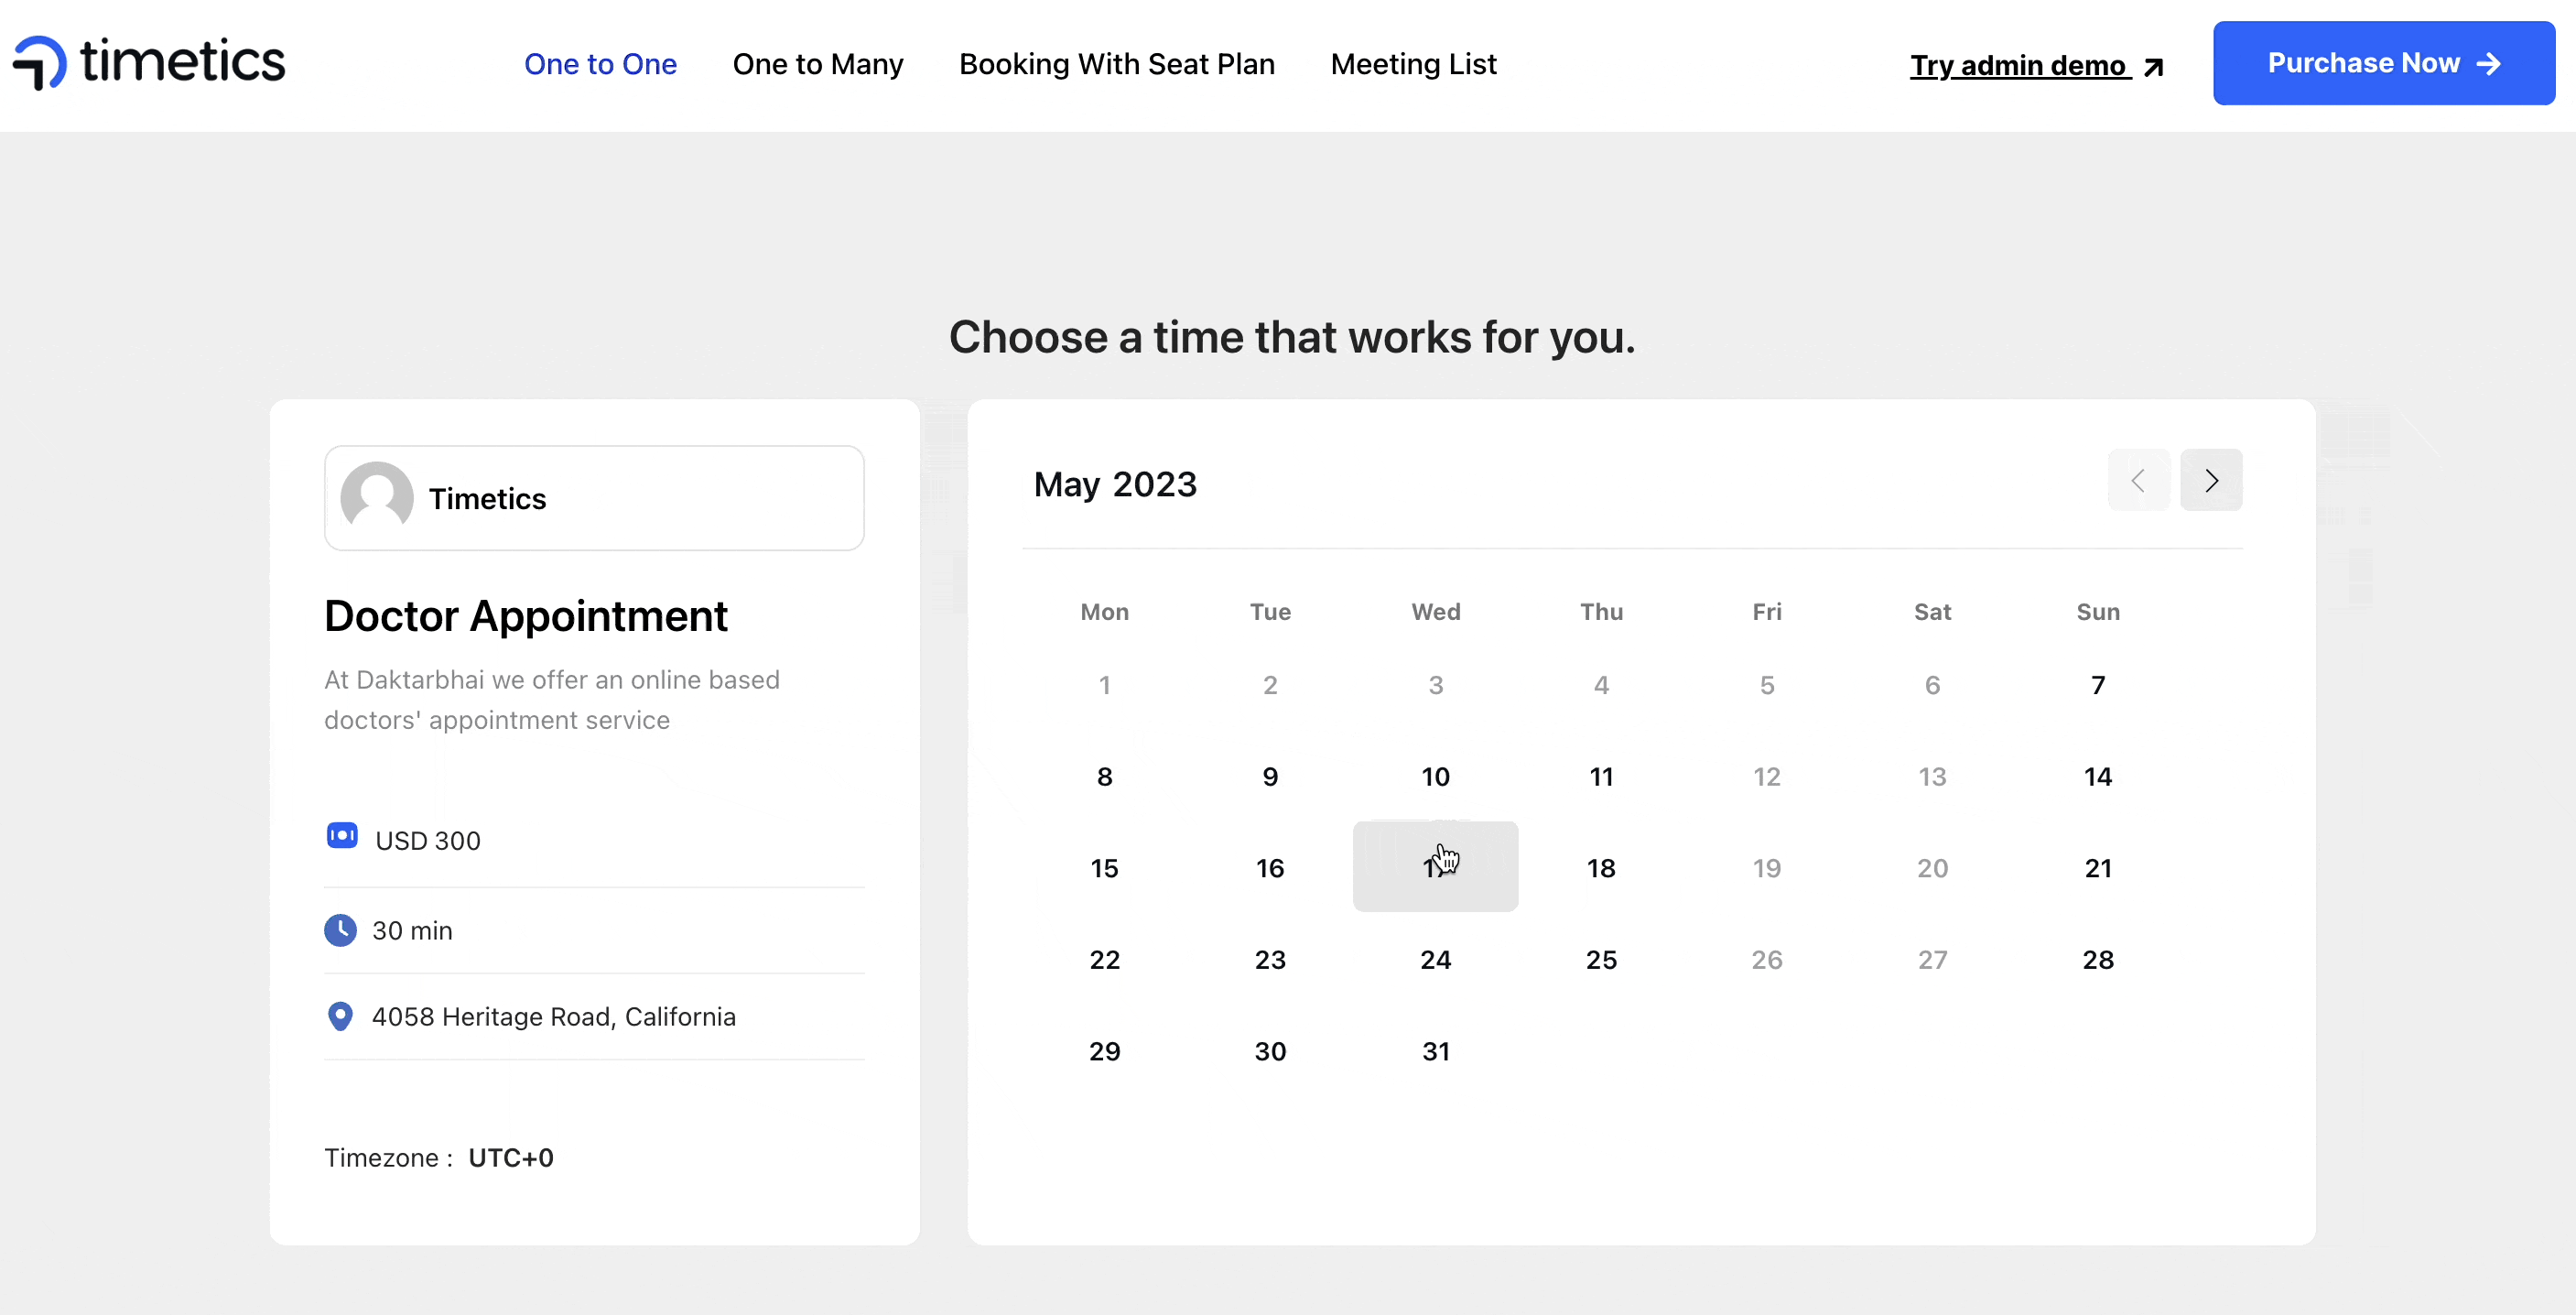Viewport: 2576px width, 1315px height.
Task: Select the One to Many menu item
Action: pos(817,64)
